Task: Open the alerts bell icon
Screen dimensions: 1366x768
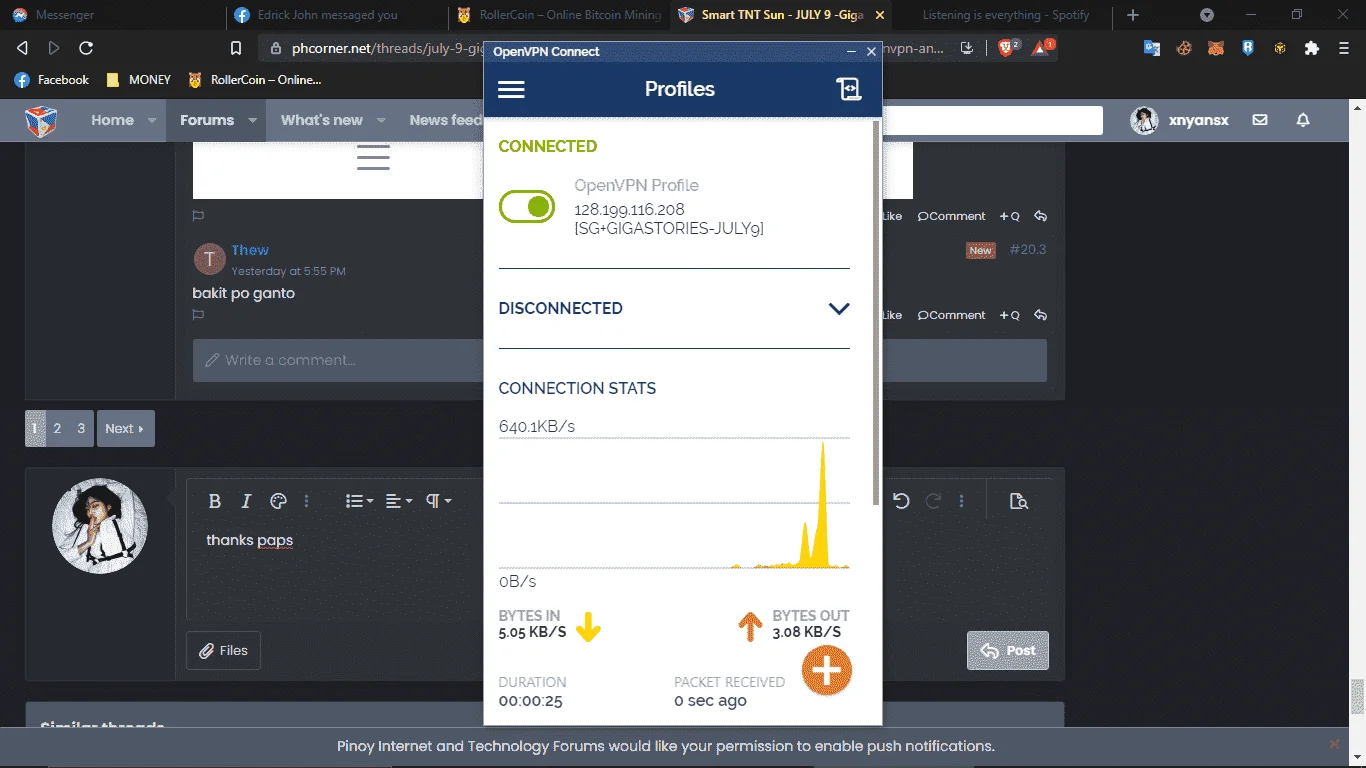Action: coord(1303,120)
